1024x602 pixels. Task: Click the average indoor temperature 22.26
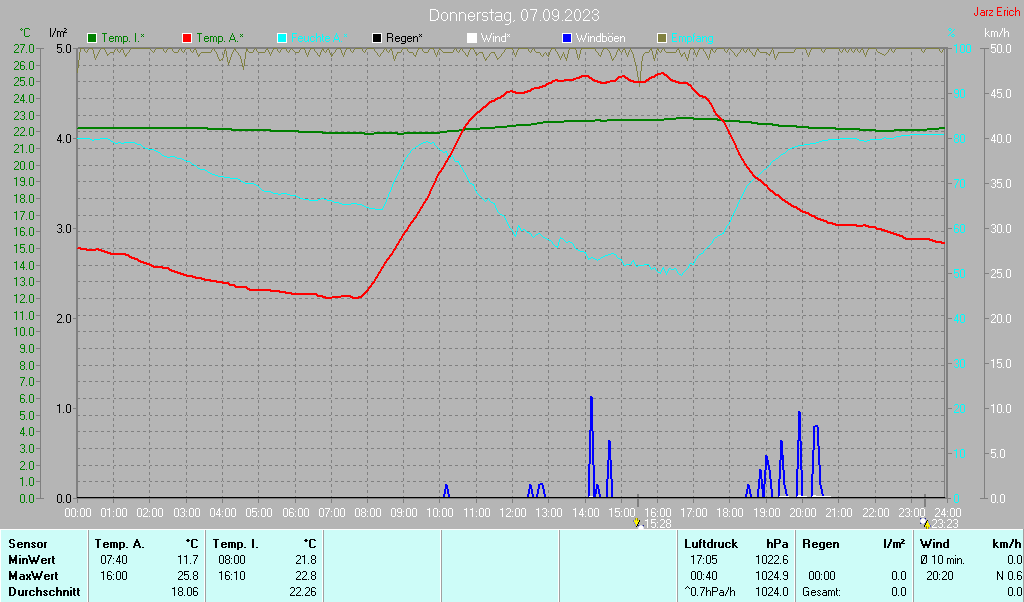302,592
